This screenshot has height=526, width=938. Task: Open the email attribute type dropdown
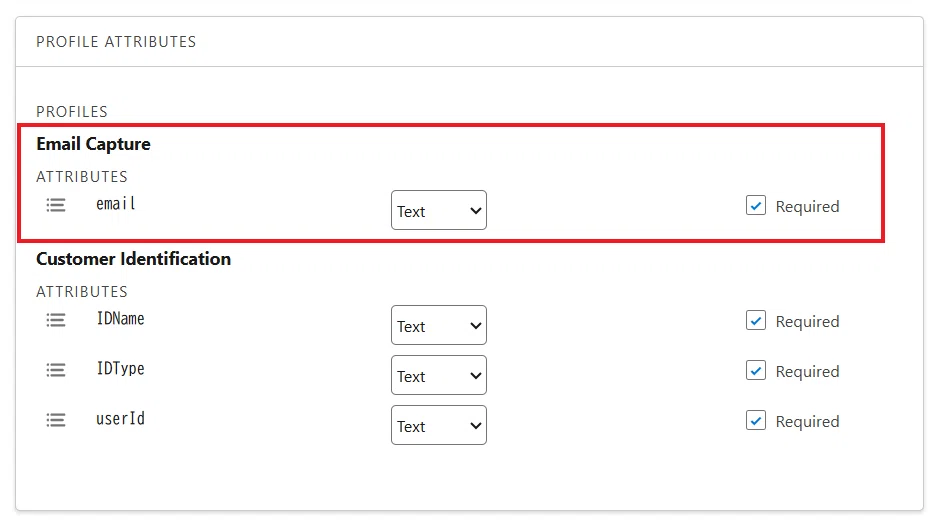click(438, 210)
